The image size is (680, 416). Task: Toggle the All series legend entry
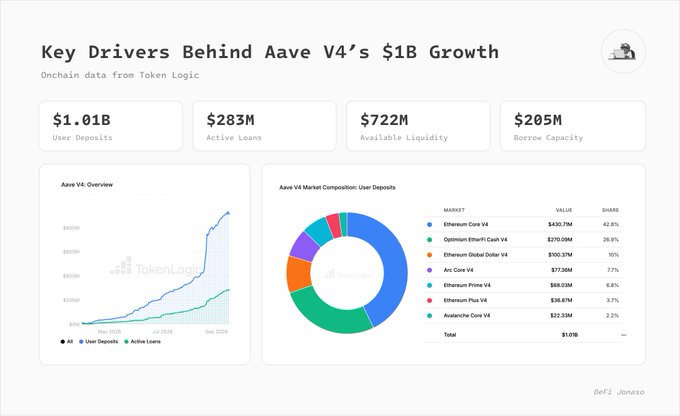[x=66, y=342]
